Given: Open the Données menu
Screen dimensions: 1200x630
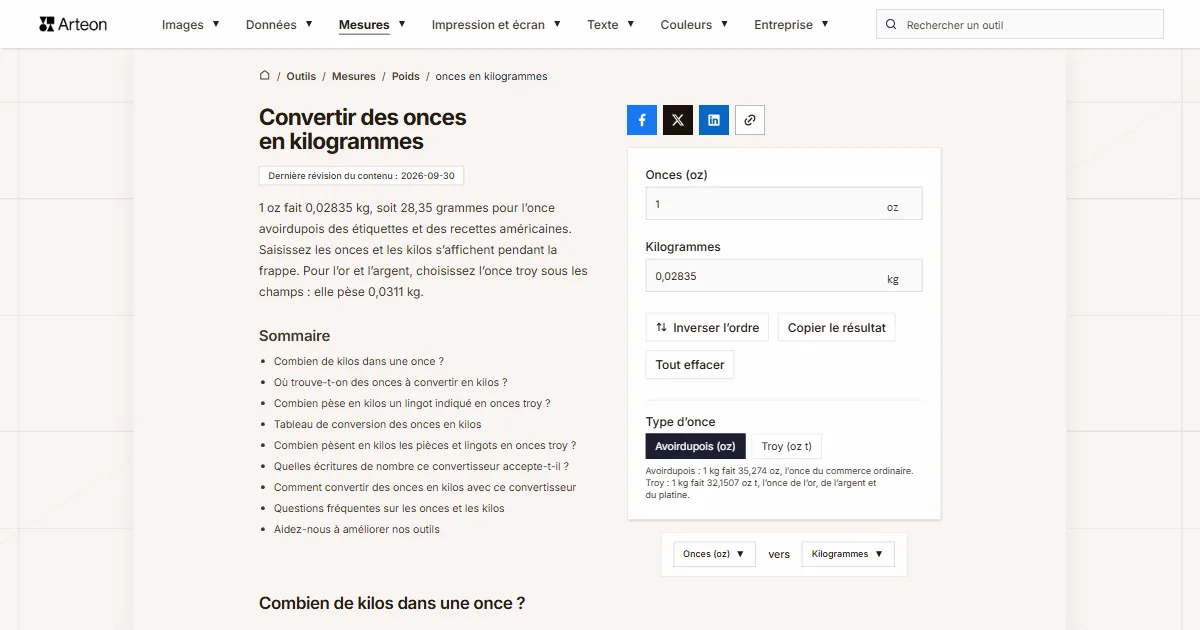Looking at the screenshot, I should click(x=279, y=25).
